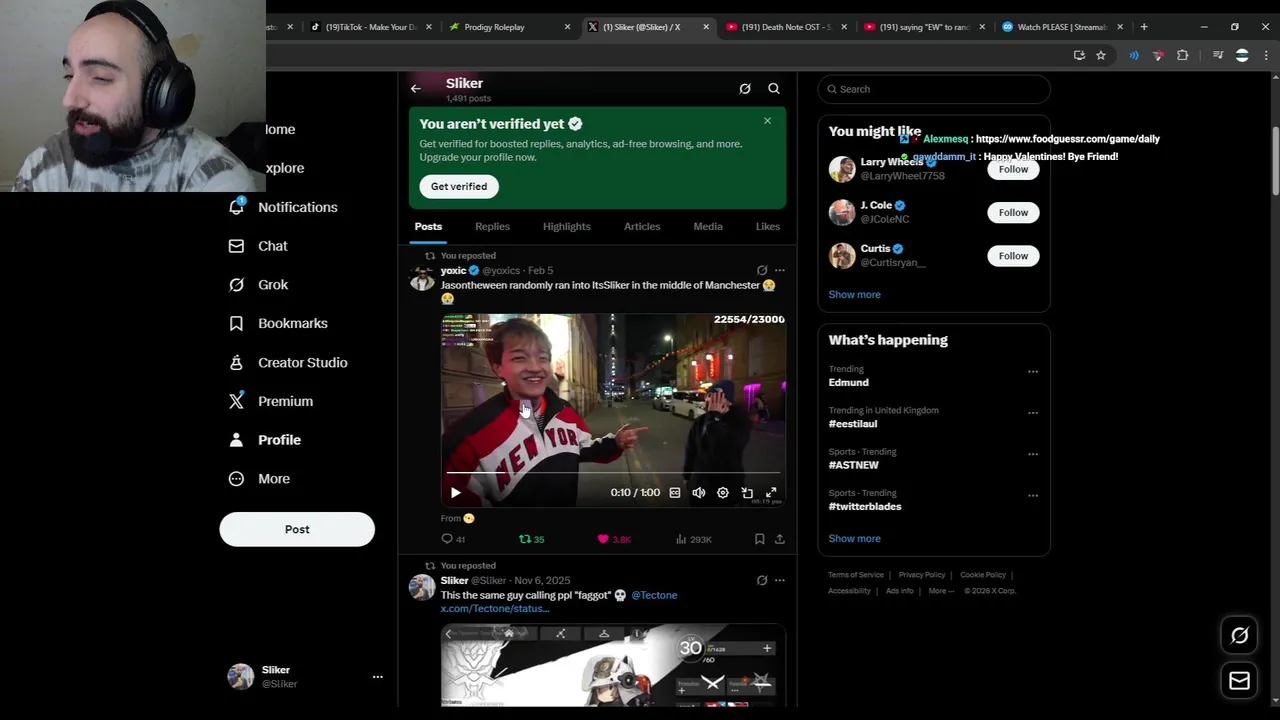Click the X search input field

click(x=934, y=89)
